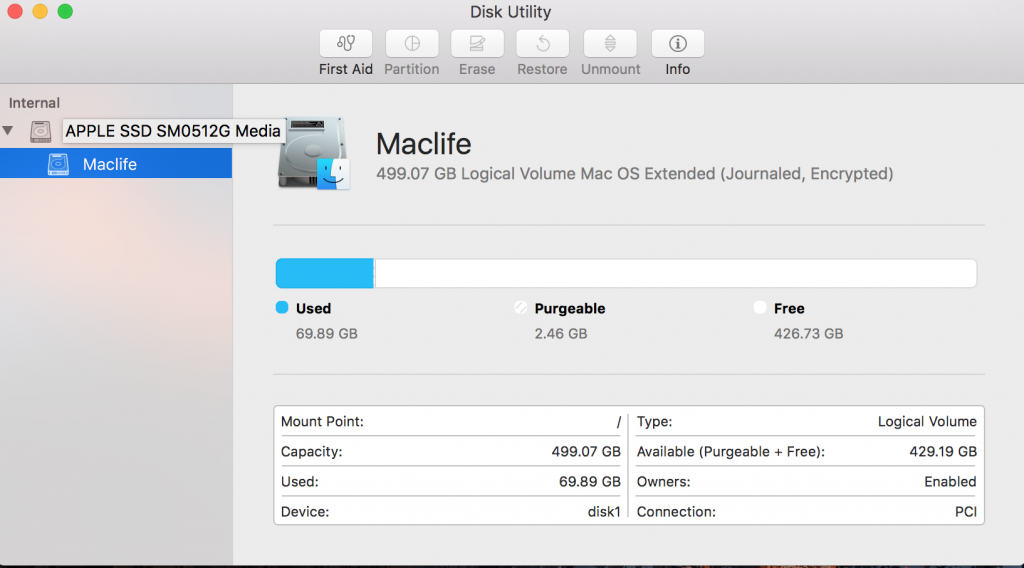The height and width of the screenshot is (568, 1024).
Task: Click the 2.46 GB purgeable value
Action: click(560, 334)
